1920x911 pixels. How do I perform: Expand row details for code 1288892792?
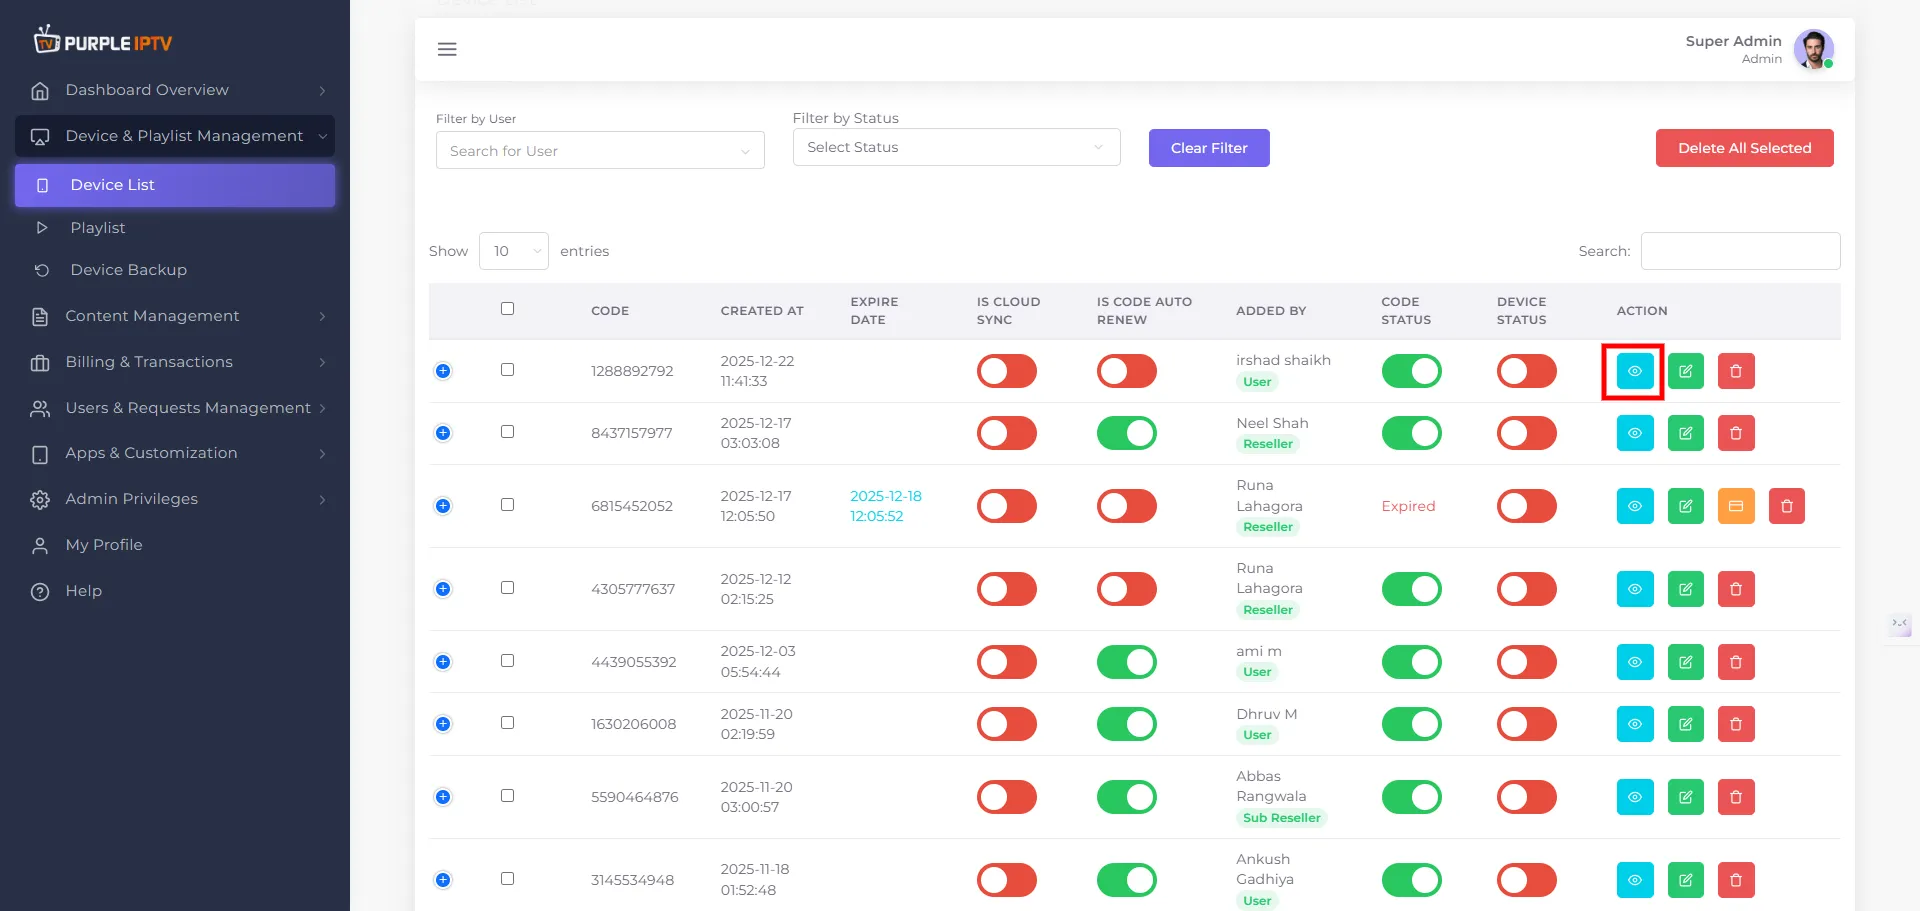(443, 371)
